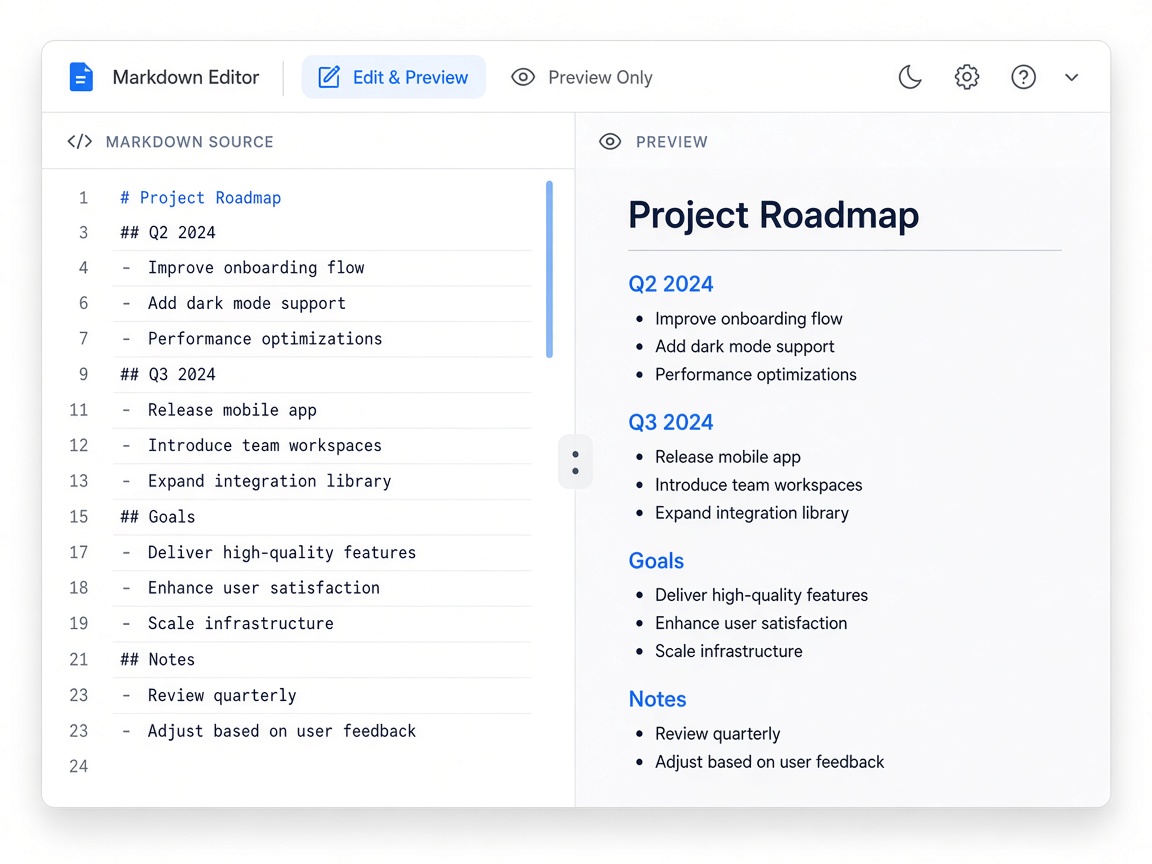Click the 'Q2 2024' preview heading

click(x=671, y=284)
